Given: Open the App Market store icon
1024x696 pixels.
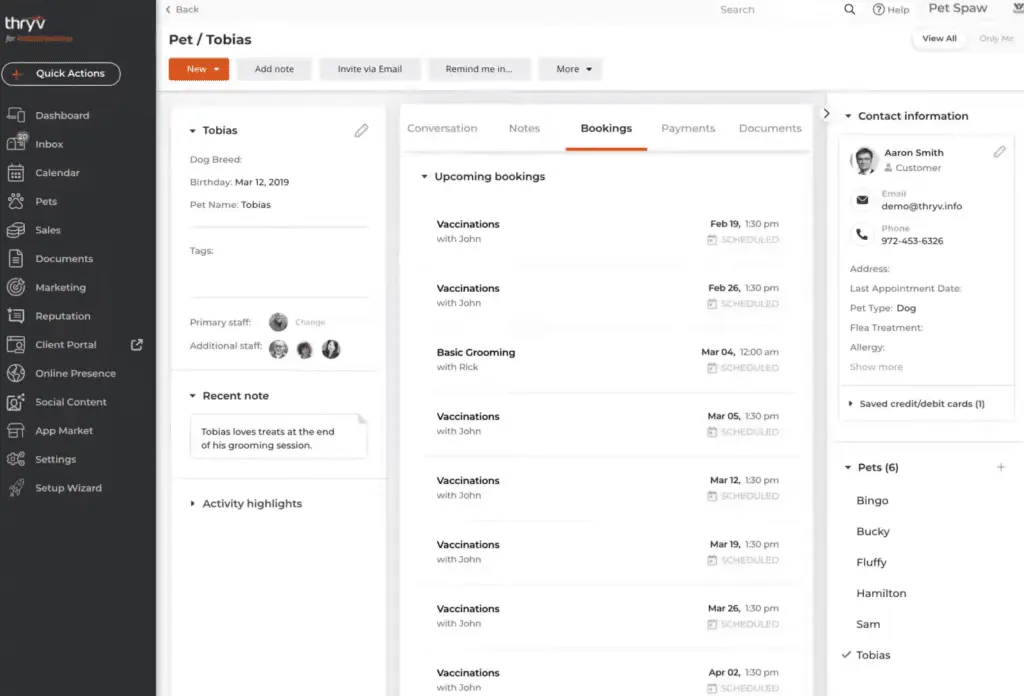Looking at the screenshot, I should [16, 430].
